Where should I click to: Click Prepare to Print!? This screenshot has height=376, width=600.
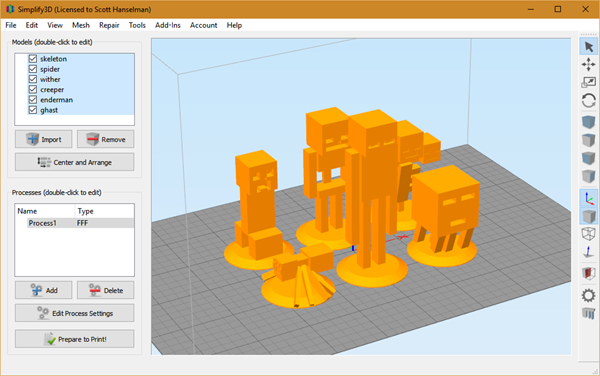tap(75, 339)
